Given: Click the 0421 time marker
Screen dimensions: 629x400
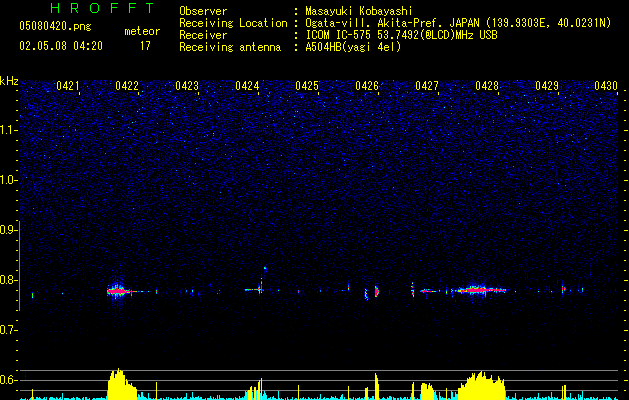Looking at the screenshot, I should pos(67,85).
